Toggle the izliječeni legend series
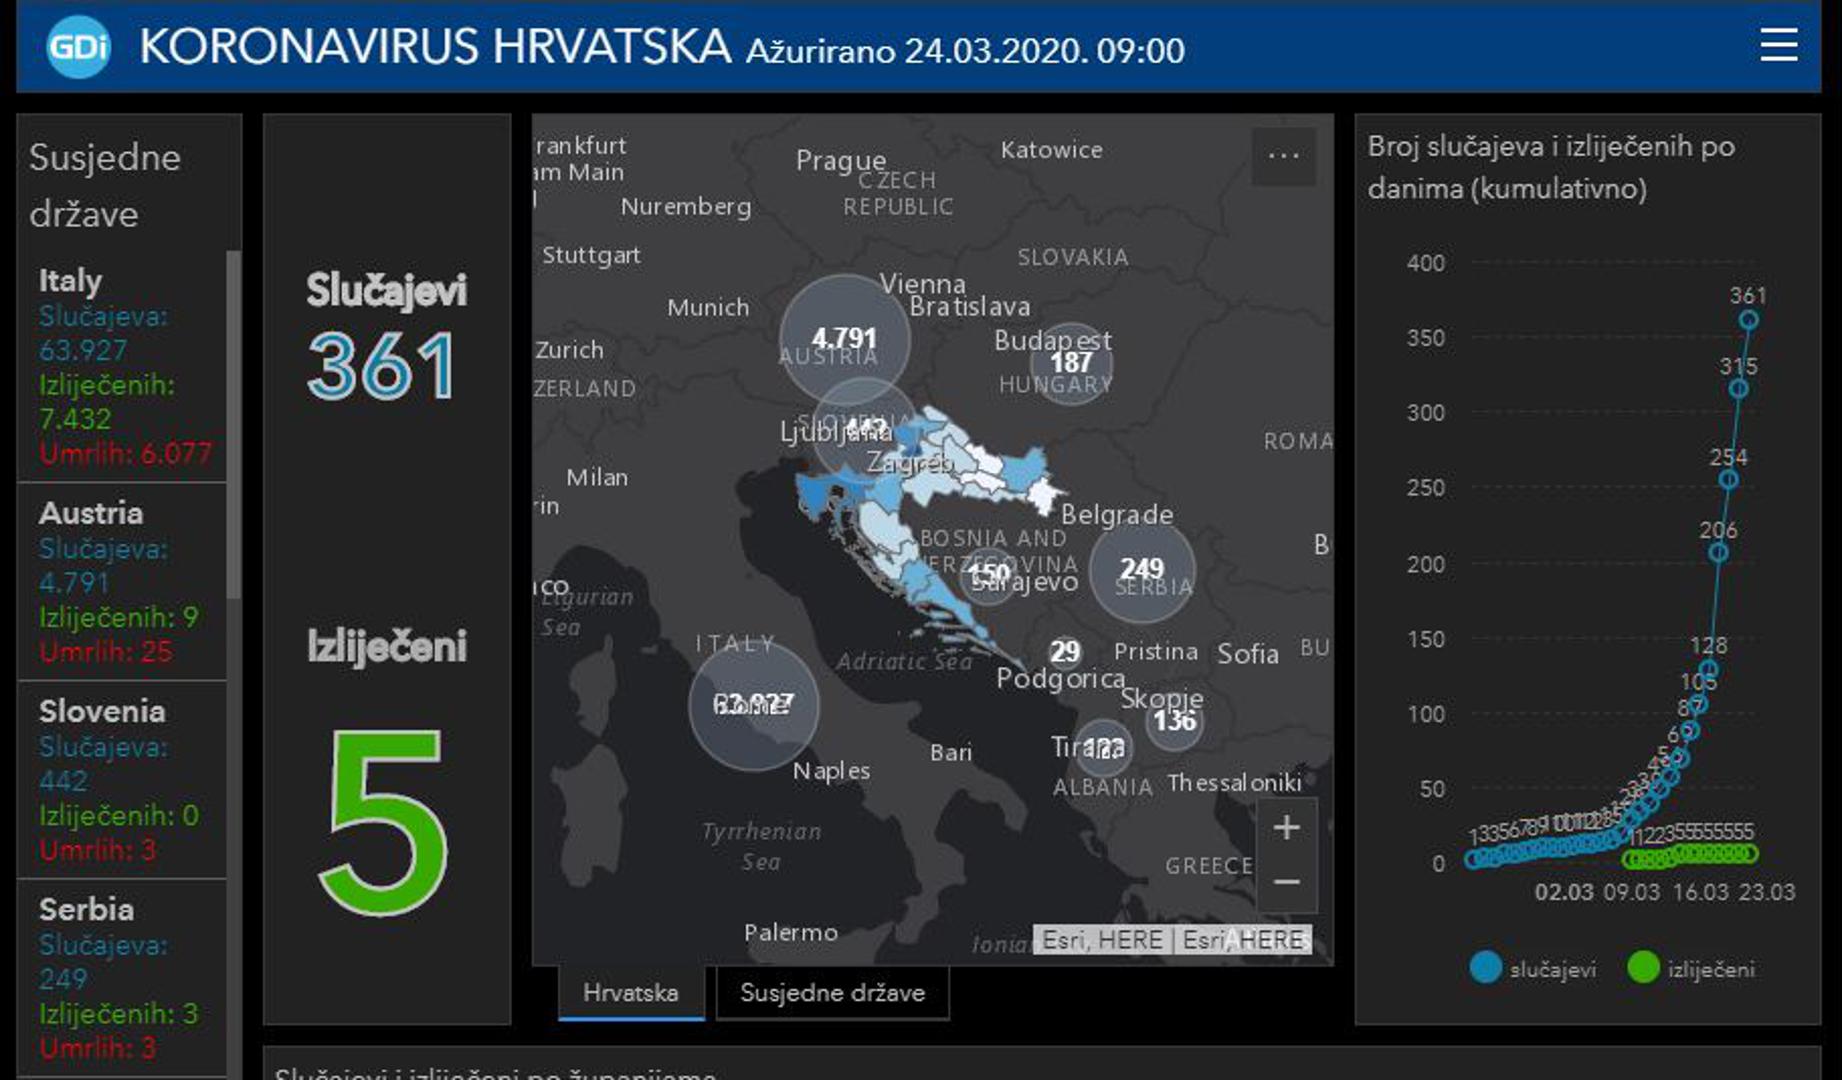 point(1691,968)
